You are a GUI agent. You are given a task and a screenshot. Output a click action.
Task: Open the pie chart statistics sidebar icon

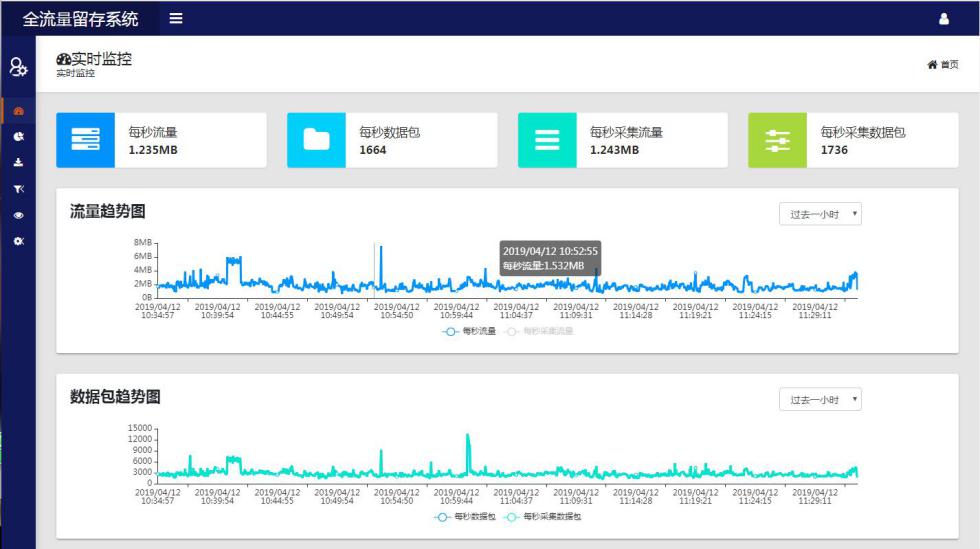[x=18, y=136]
